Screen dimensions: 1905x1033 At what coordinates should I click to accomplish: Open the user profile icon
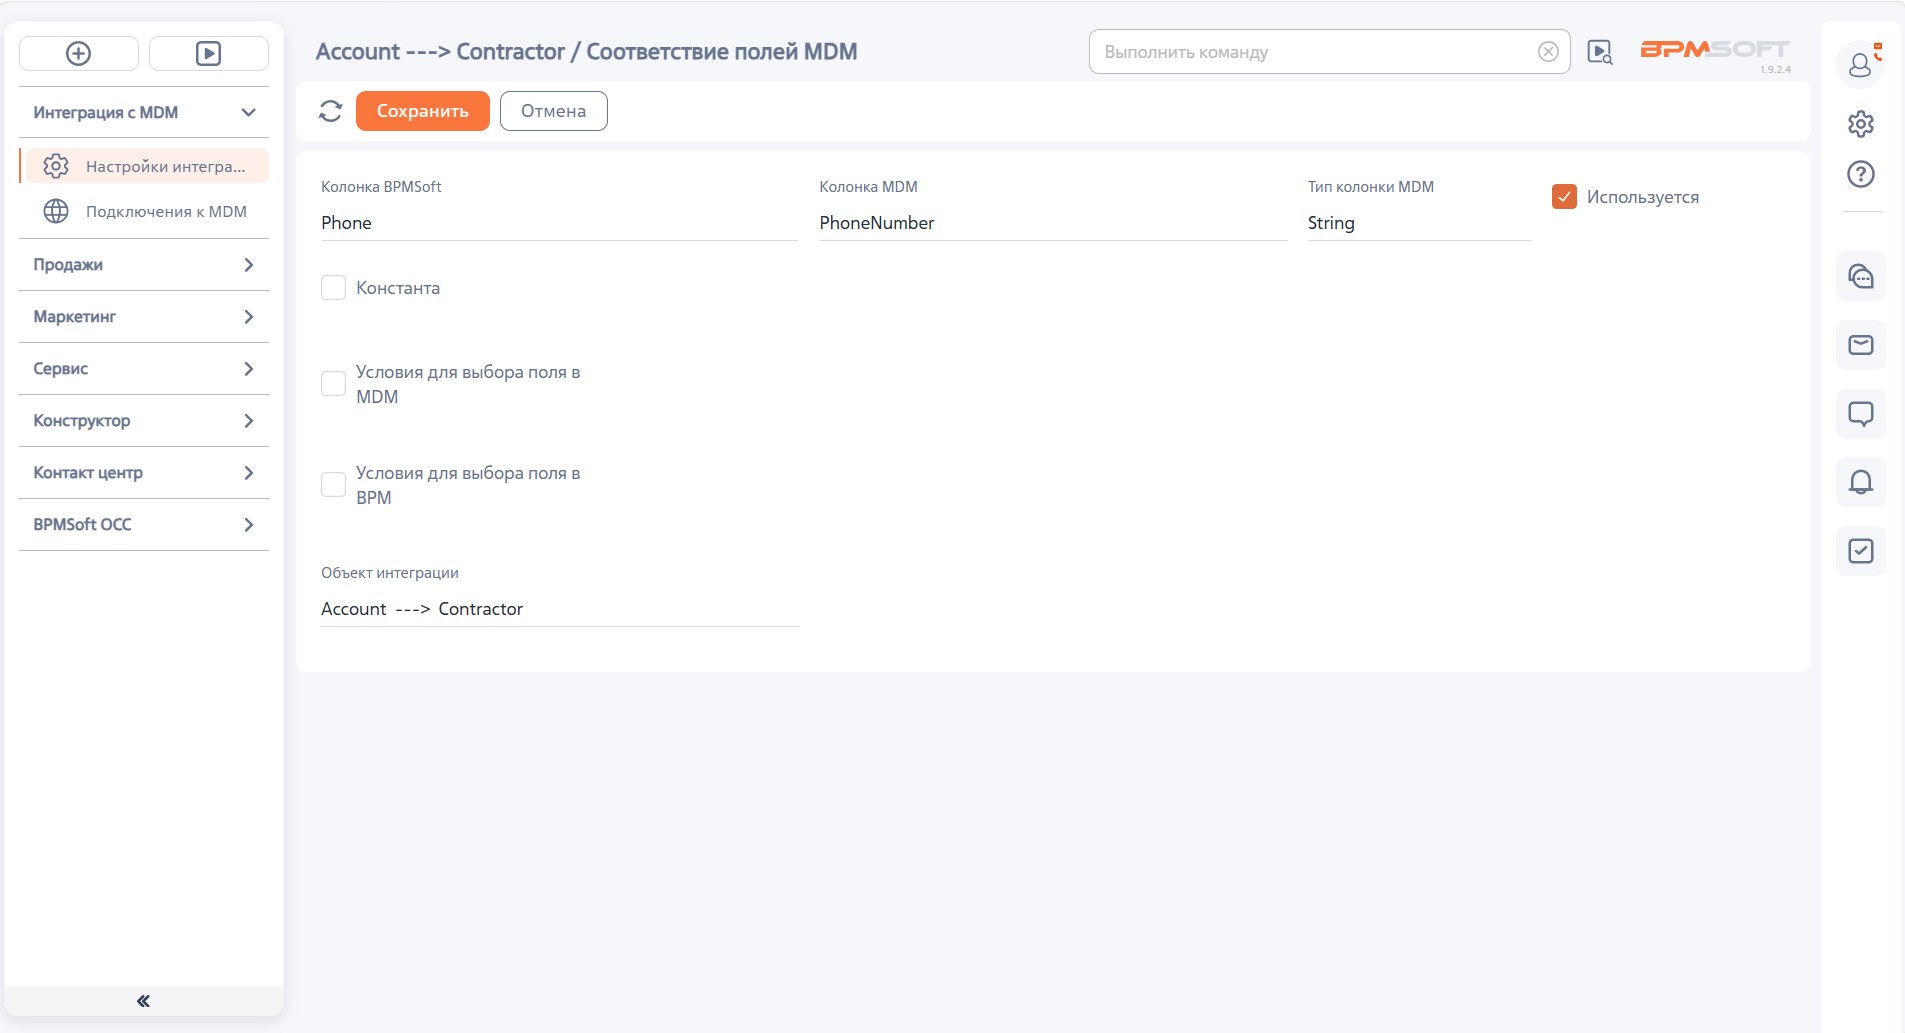1860,65
